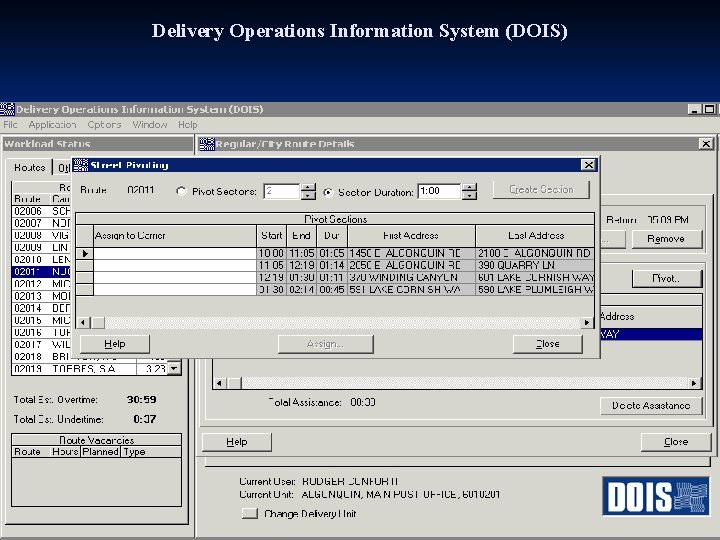The width and height of the screenshot is (720, 540).
Task: Select route 02012 in Workload Status list
Action: tap(41, 284)
